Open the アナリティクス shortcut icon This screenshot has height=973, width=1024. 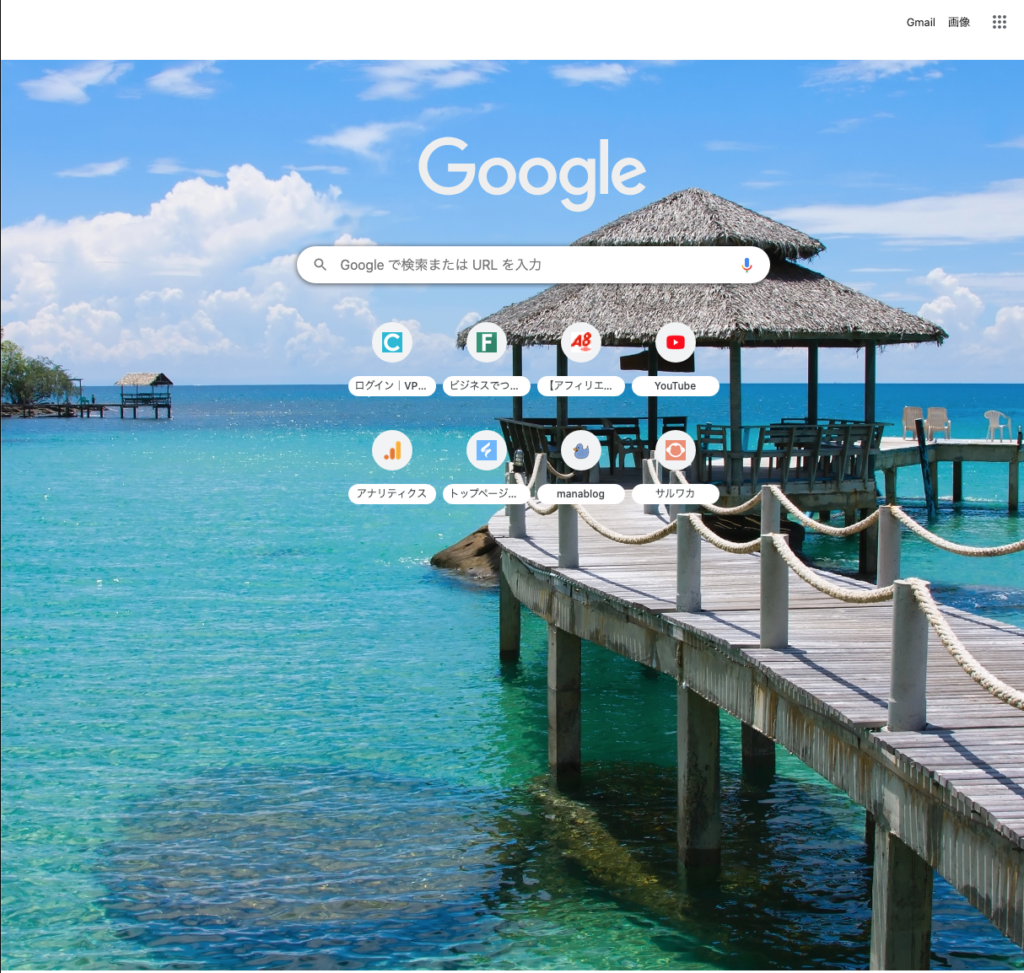click(x=392, y=451)
